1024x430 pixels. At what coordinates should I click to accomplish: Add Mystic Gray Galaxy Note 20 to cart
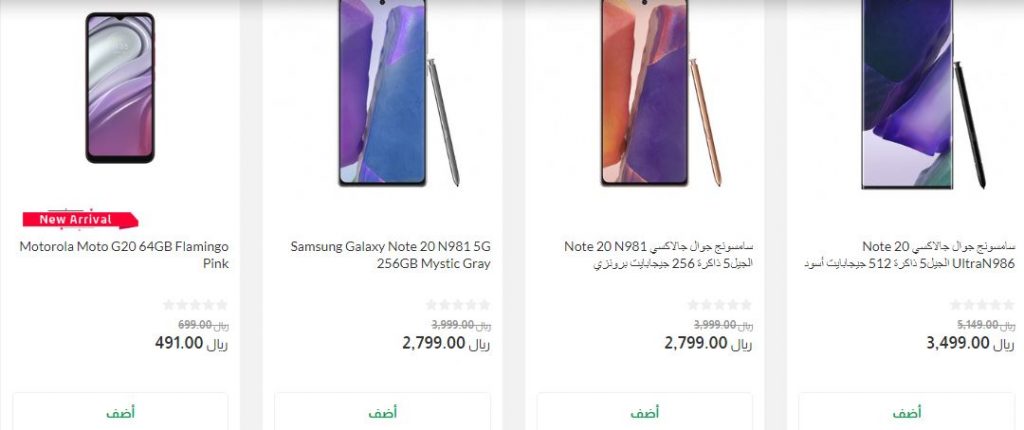coord(382,412)
